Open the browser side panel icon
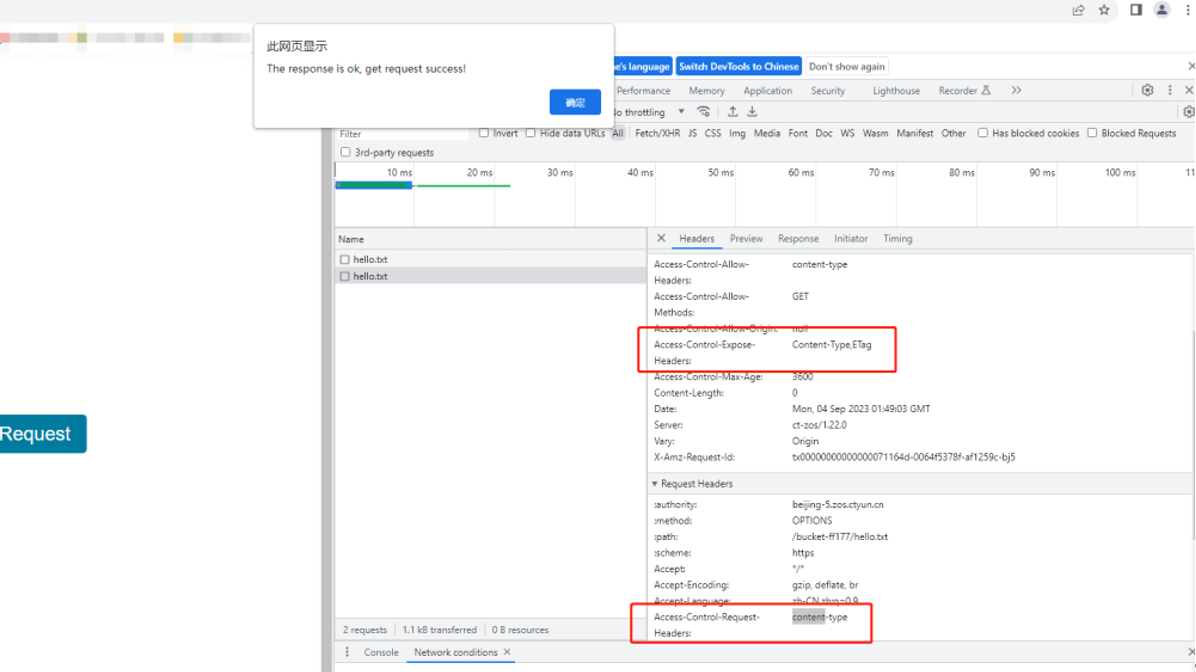Image resolution: width=1196 pixels, height=672 pixels. click(x=1136, y=10)
